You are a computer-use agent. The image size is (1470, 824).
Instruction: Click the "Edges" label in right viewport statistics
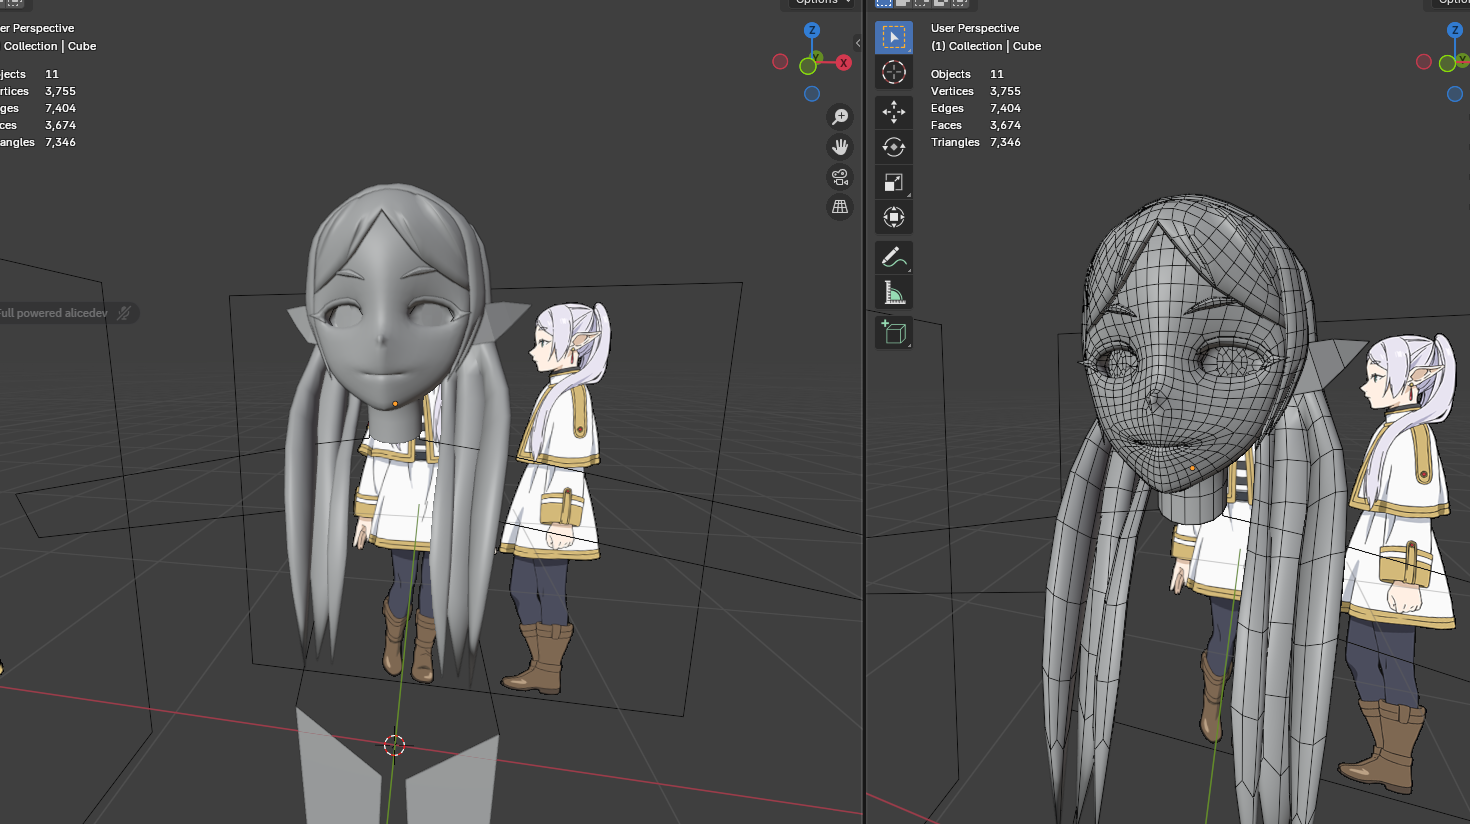coord(947,108)
